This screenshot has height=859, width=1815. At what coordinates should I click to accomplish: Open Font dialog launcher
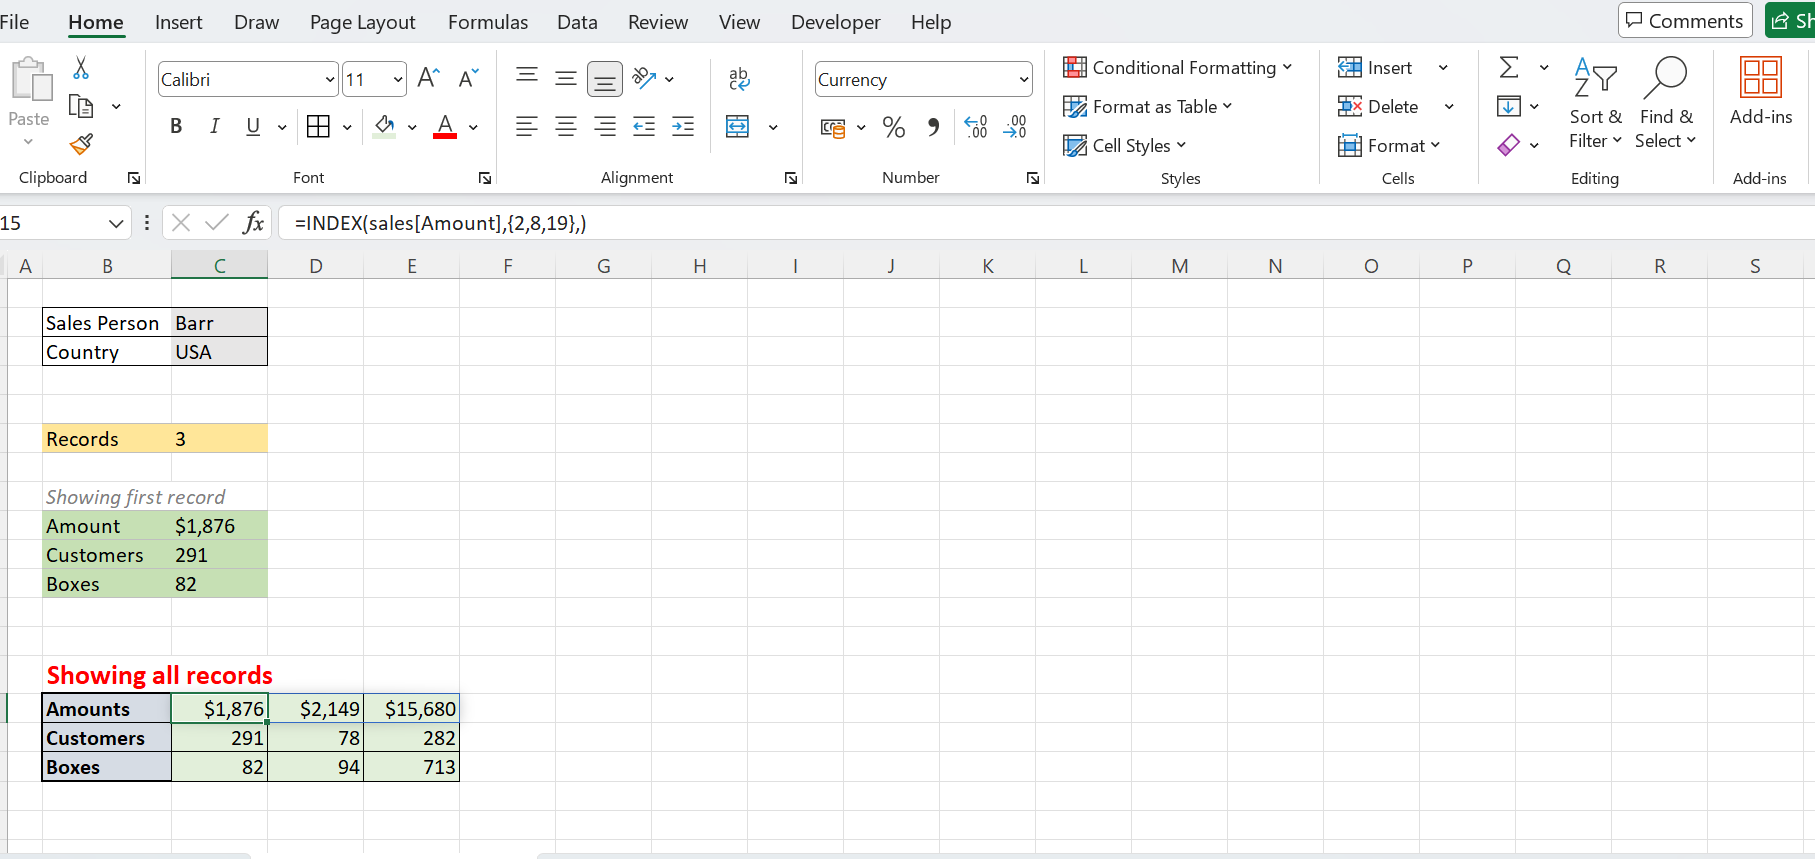click(x=485, y=178)
